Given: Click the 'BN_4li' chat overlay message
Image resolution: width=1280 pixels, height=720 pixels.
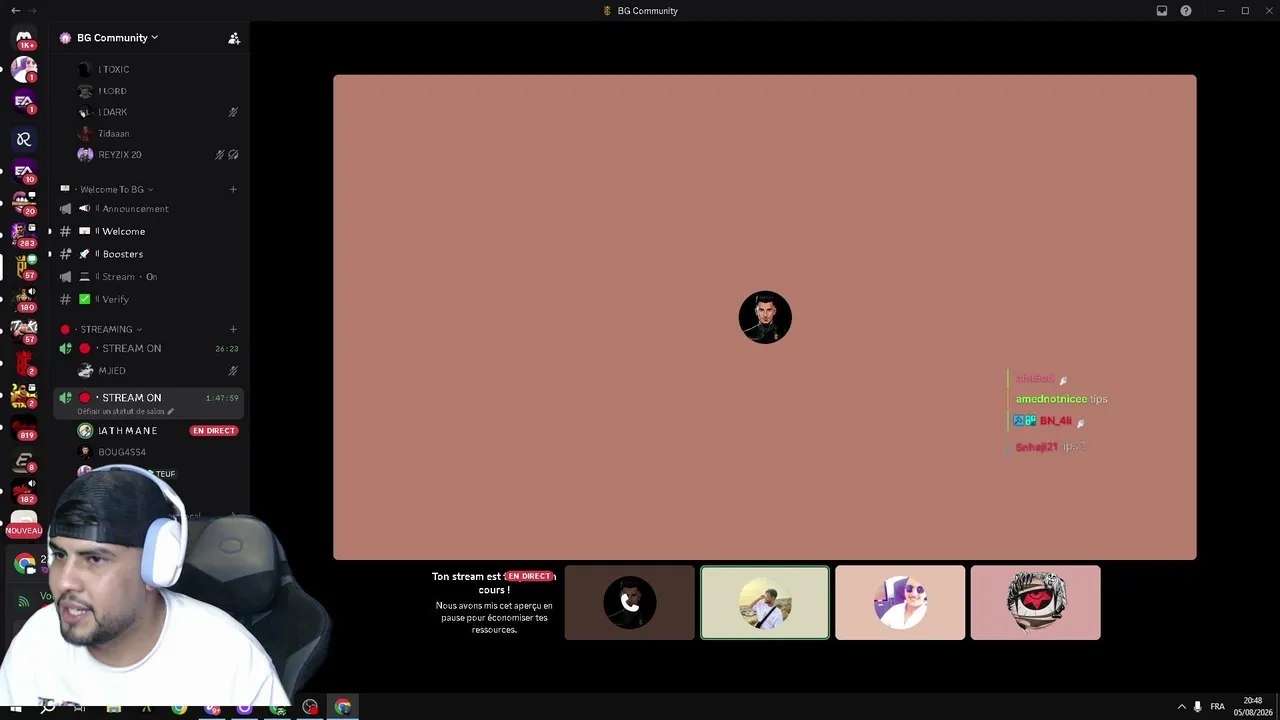Looking at the screenshot, I should tap(1049, 421).
